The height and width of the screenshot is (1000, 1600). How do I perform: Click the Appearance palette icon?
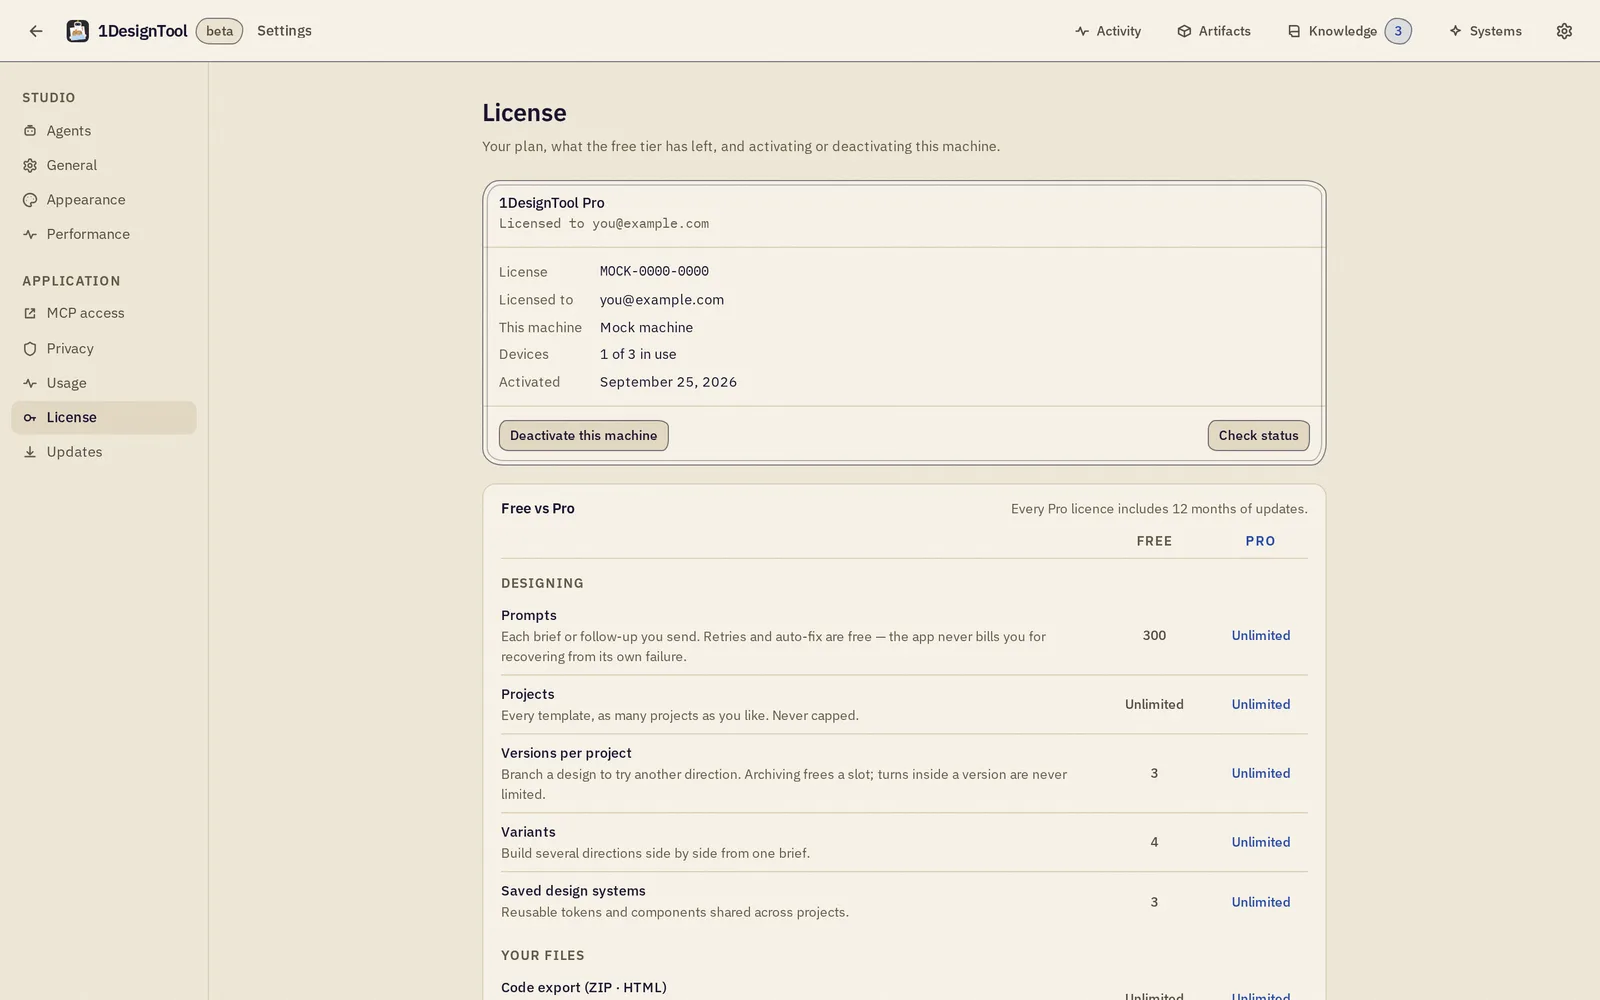tap(30, 200)
